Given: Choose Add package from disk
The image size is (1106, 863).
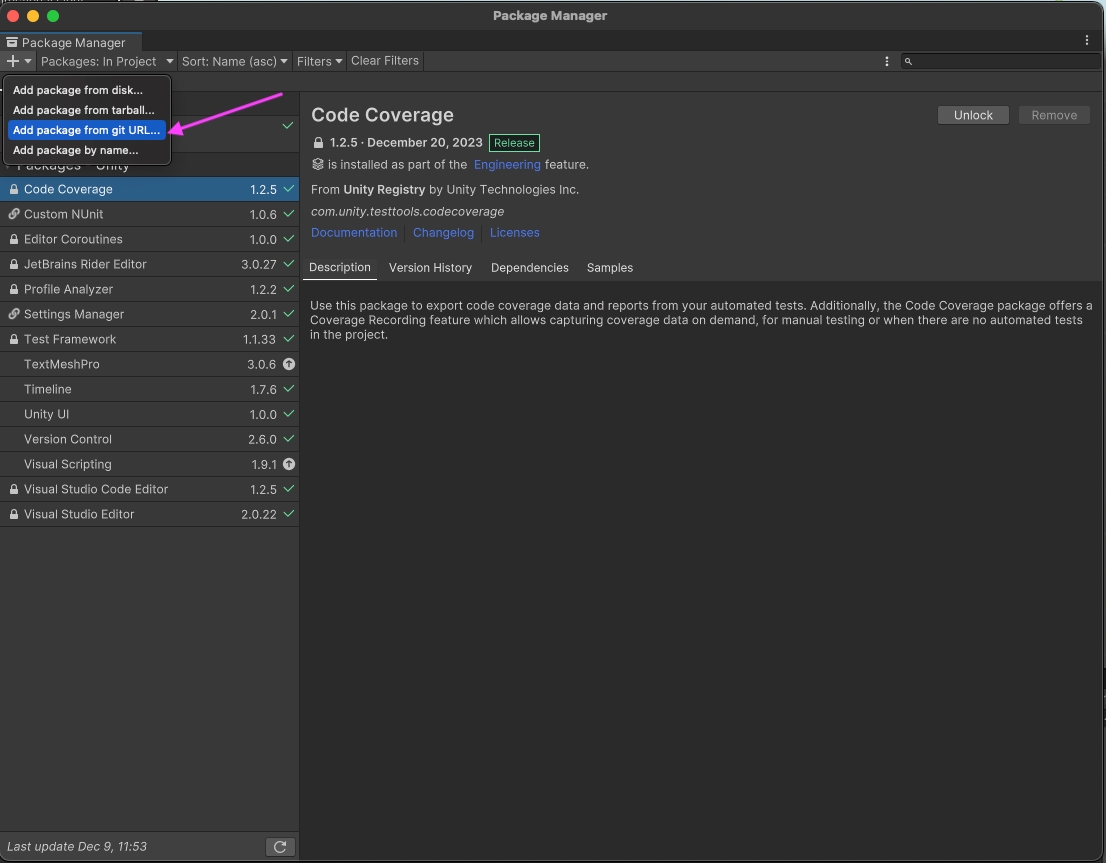Looking at the screenshot, I should (78, 90).
